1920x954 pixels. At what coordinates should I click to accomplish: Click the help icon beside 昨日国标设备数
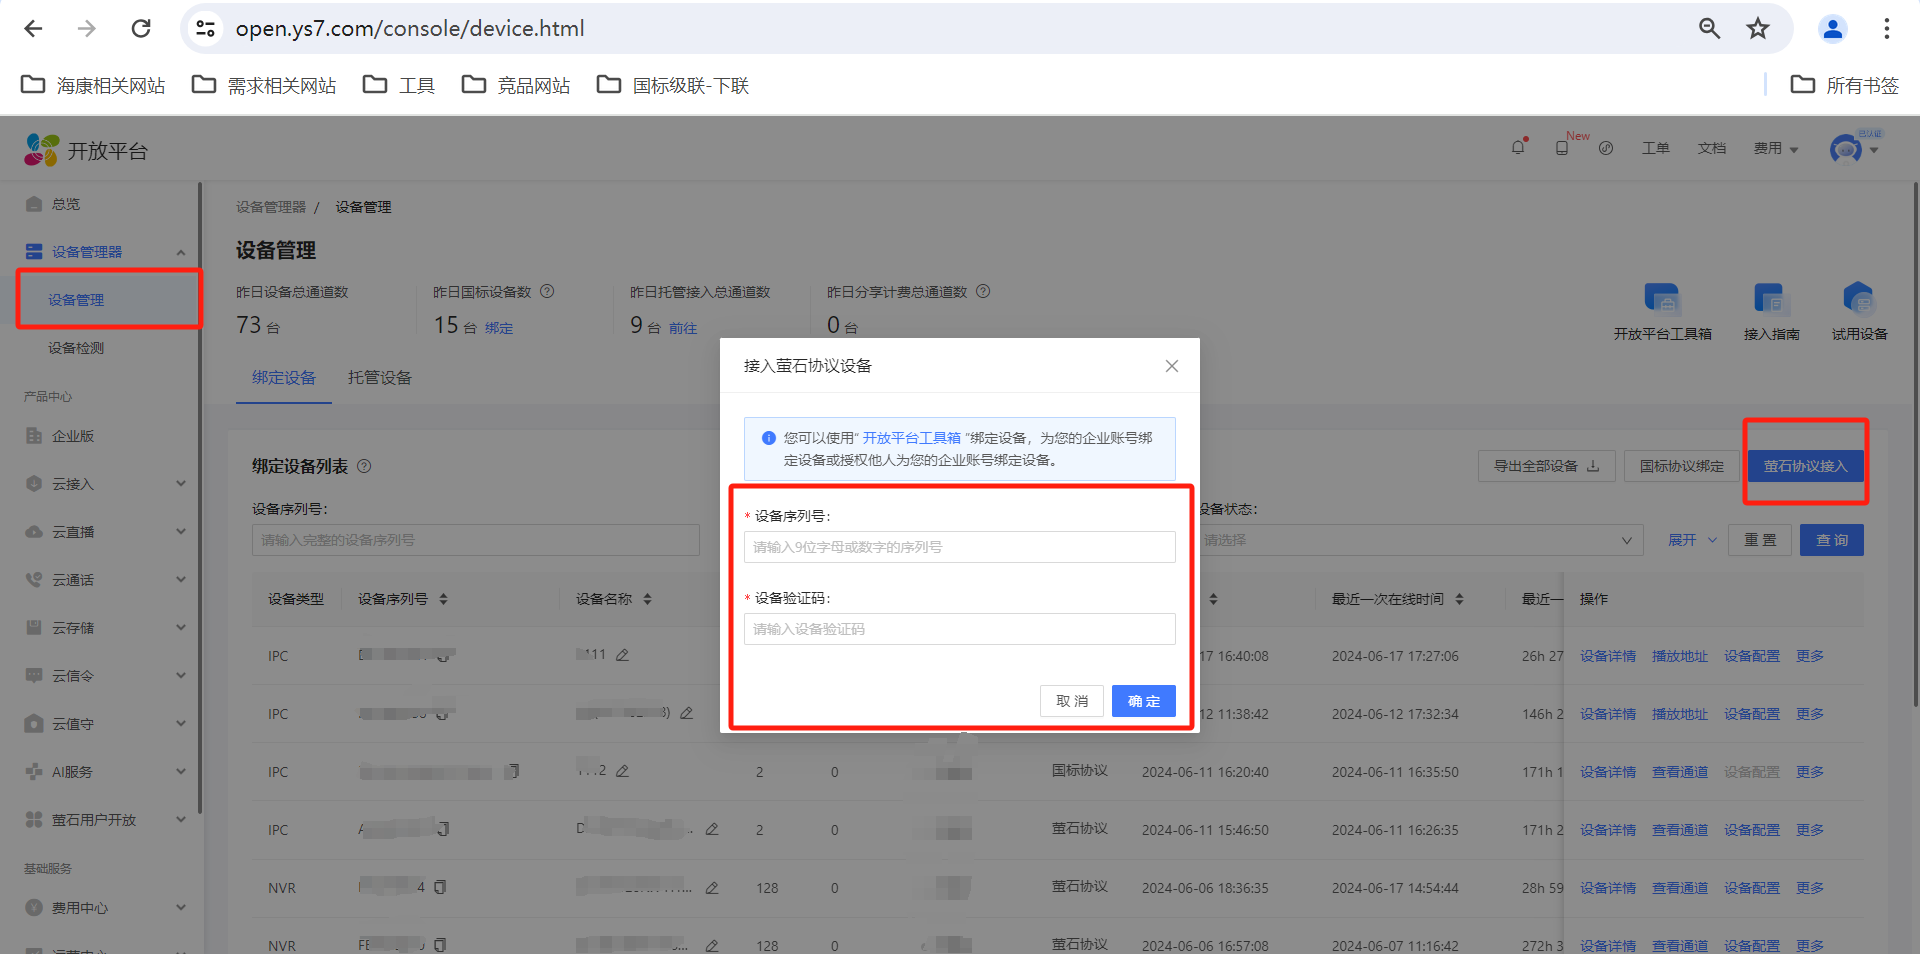[547, 292]
